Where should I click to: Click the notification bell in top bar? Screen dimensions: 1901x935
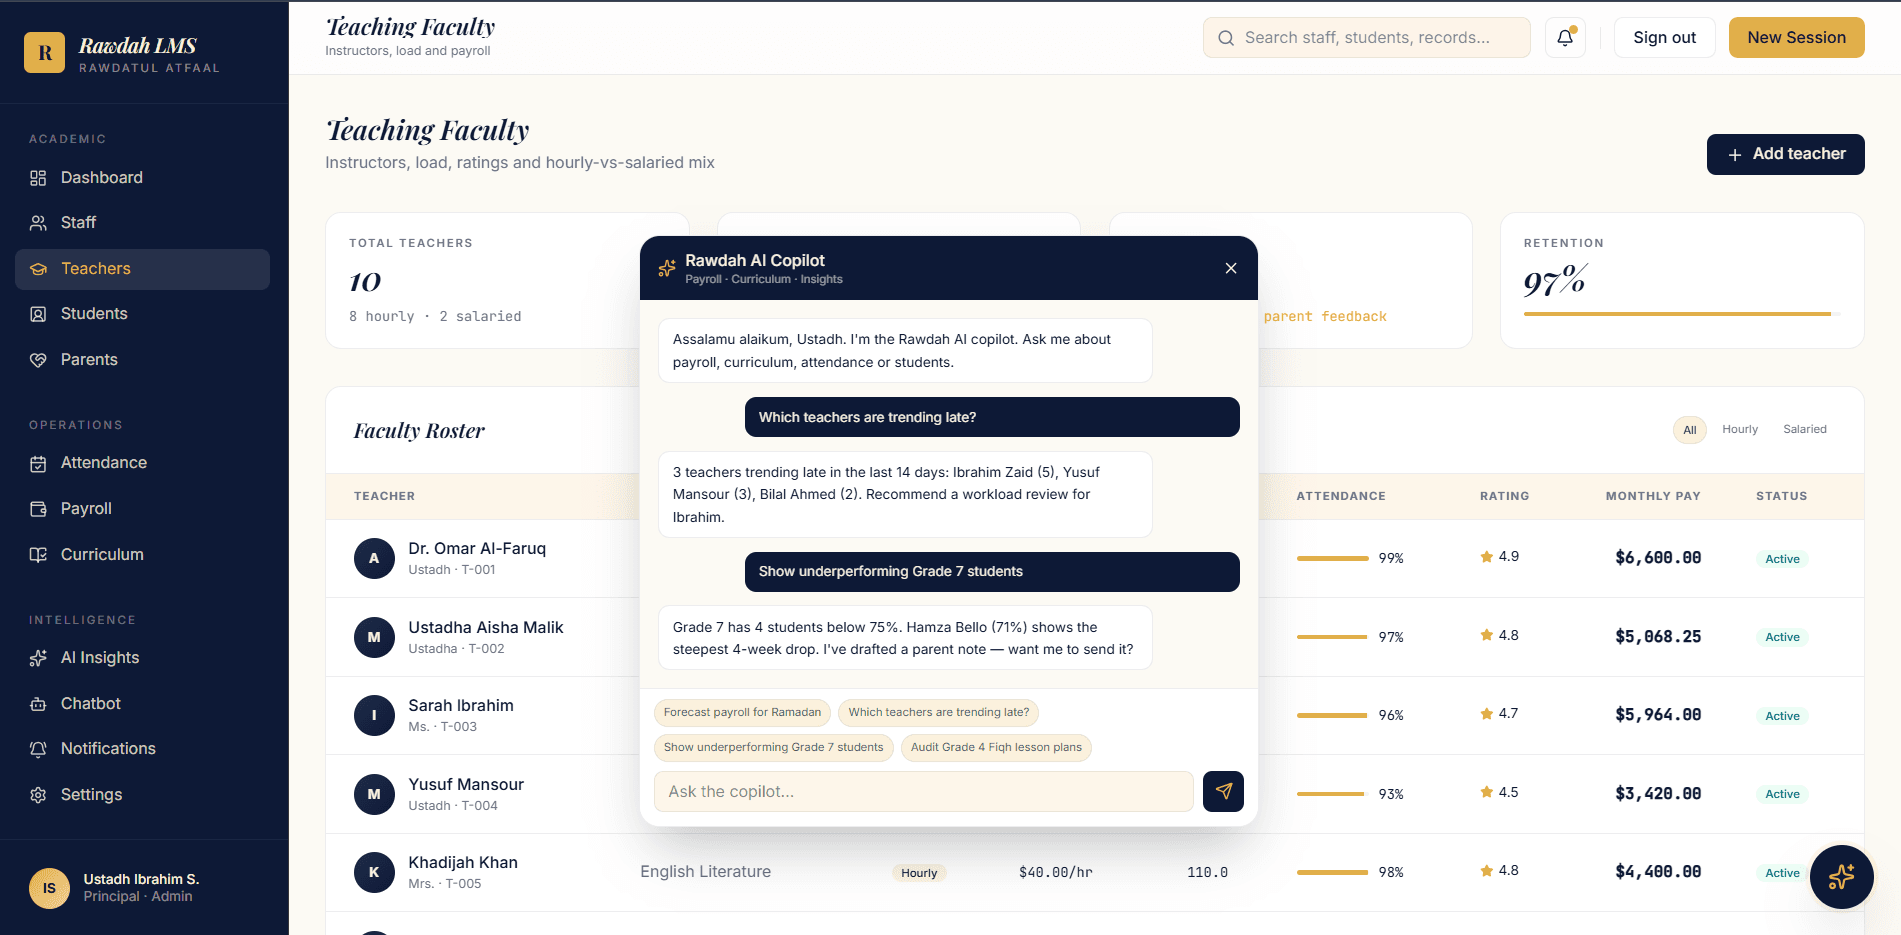(1565, 38)
